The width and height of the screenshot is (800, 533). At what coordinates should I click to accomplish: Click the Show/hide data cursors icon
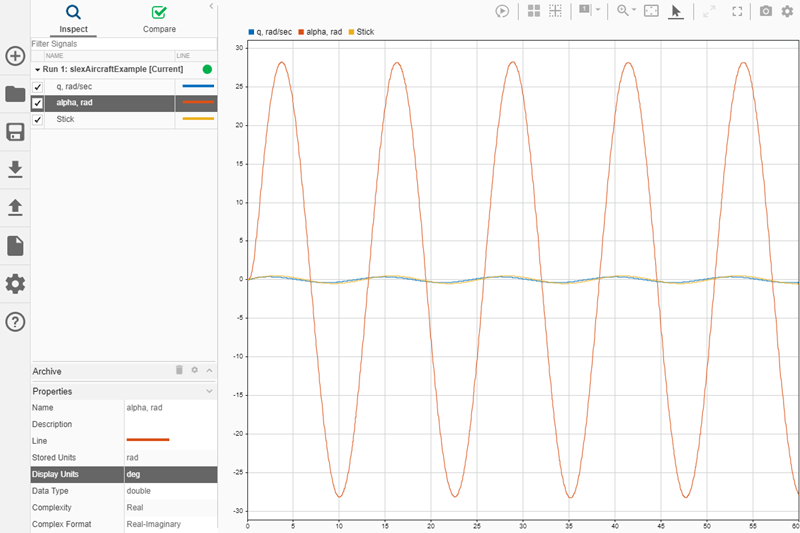pos(585,10)
